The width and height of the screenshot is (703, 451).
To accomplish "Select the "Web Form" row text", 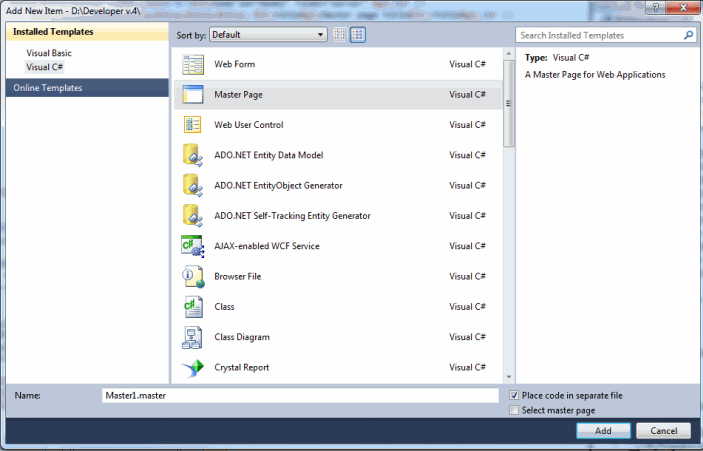I will (x=234, y=64).
